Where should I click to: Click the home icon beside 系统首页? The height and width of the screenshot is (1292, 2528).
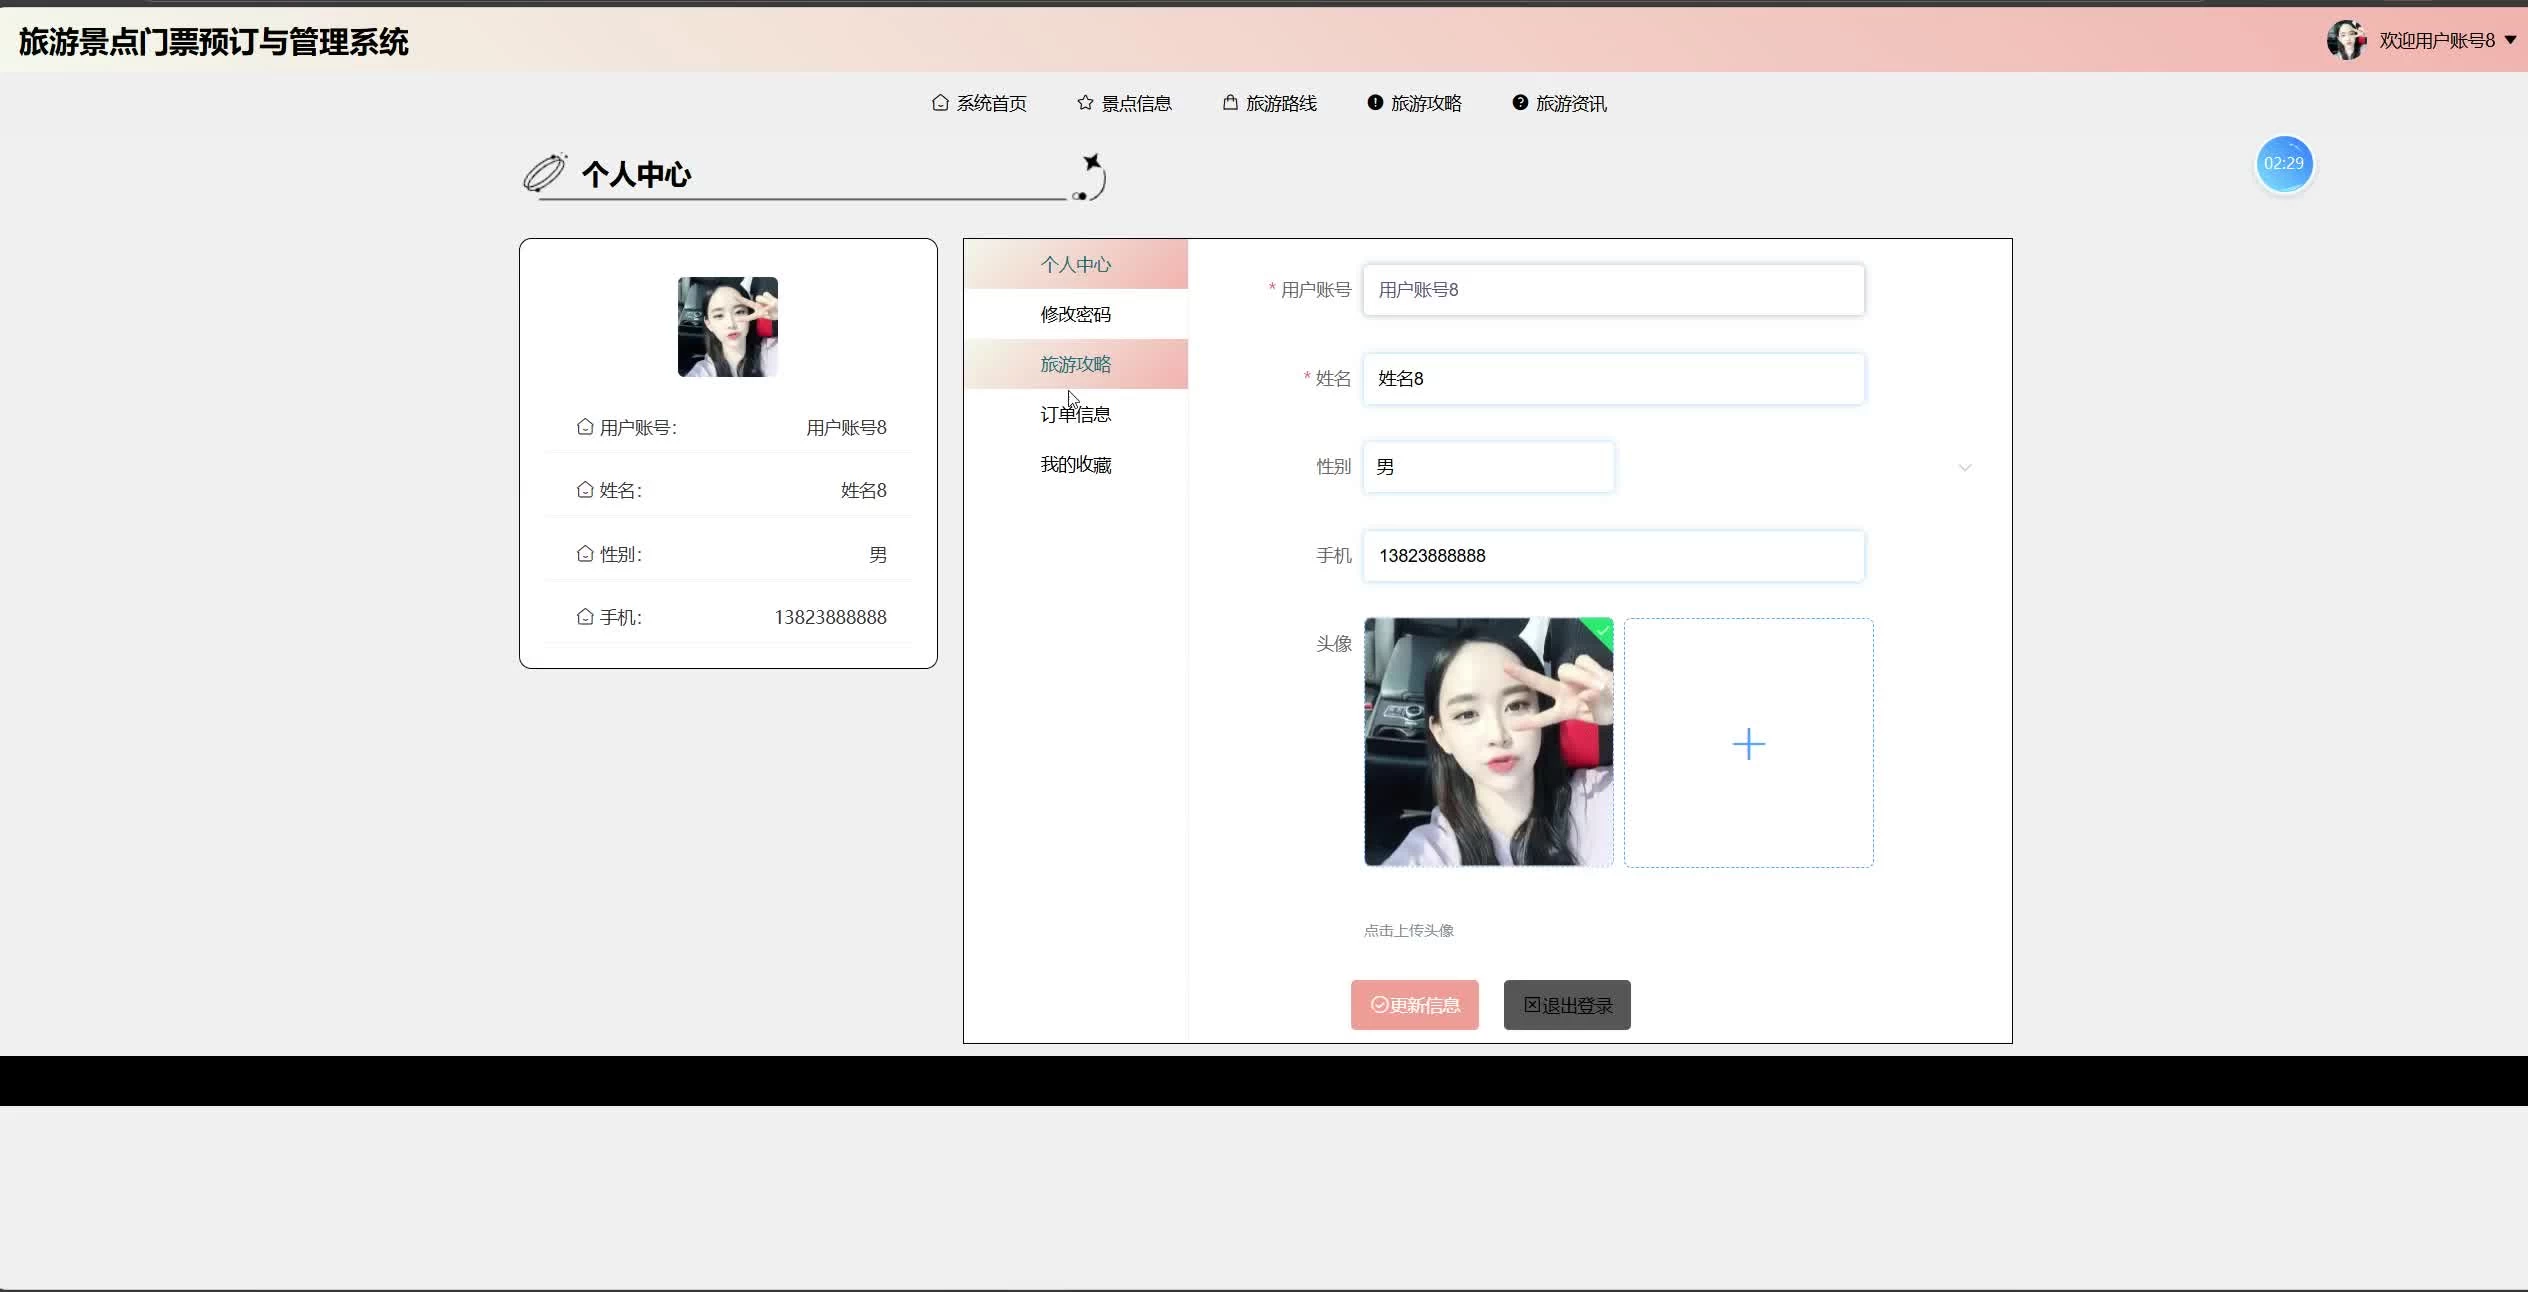coord(939,103)
